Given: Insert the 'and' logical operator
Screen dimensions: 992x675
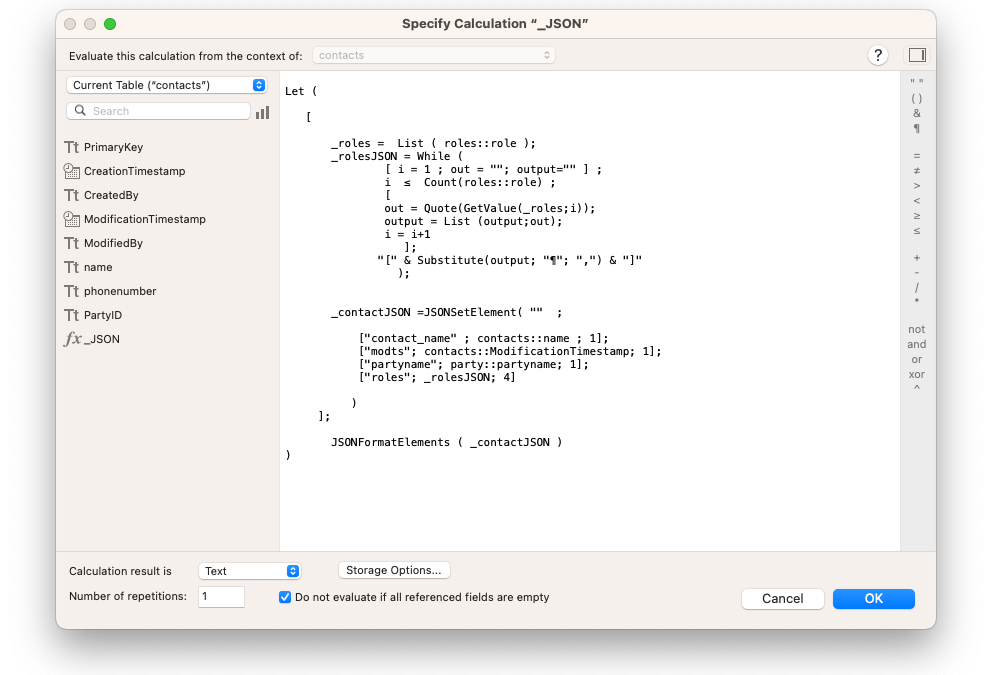Looking at the screenshot, I should tap(917, 345).
